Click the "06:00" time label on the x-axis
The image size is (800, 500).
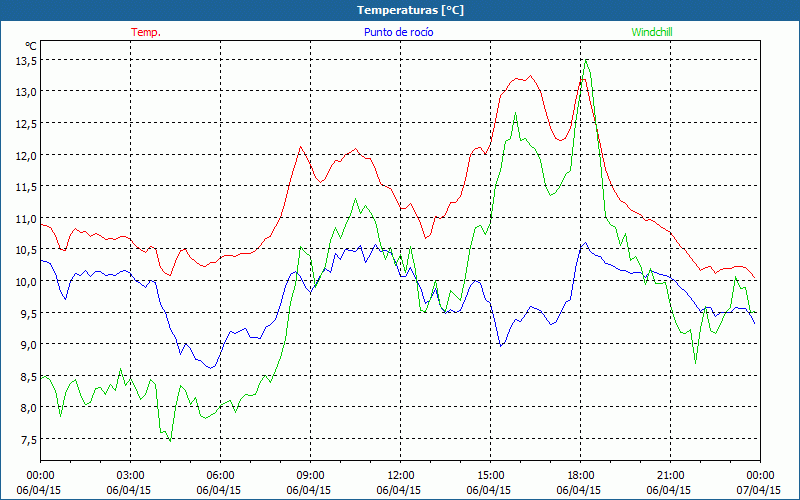click(220, 475)
